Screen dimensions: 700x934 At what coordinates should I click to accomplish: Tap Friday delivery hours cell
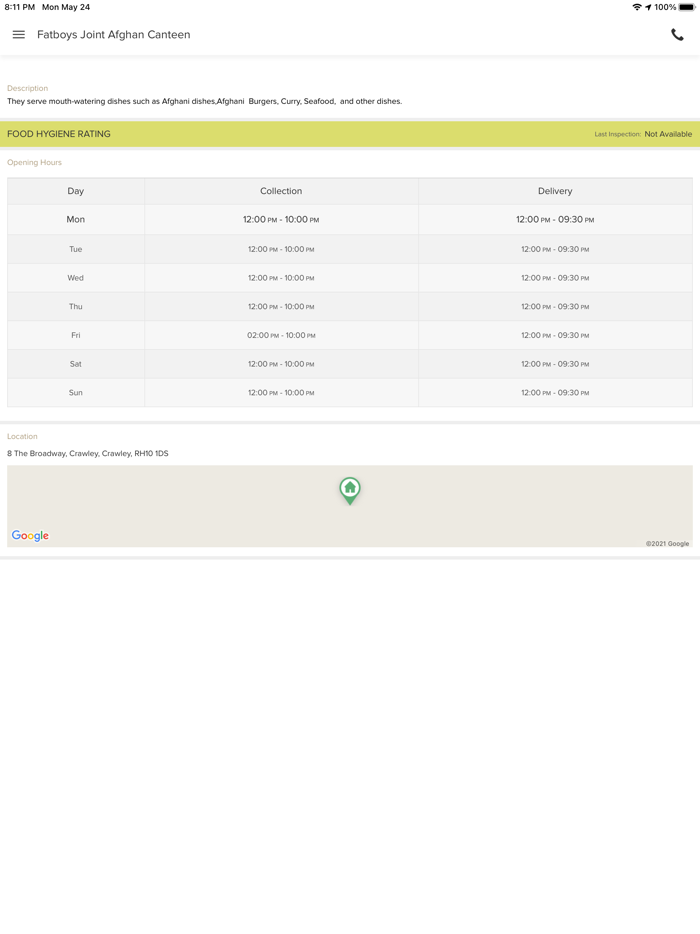pos(555,335)
